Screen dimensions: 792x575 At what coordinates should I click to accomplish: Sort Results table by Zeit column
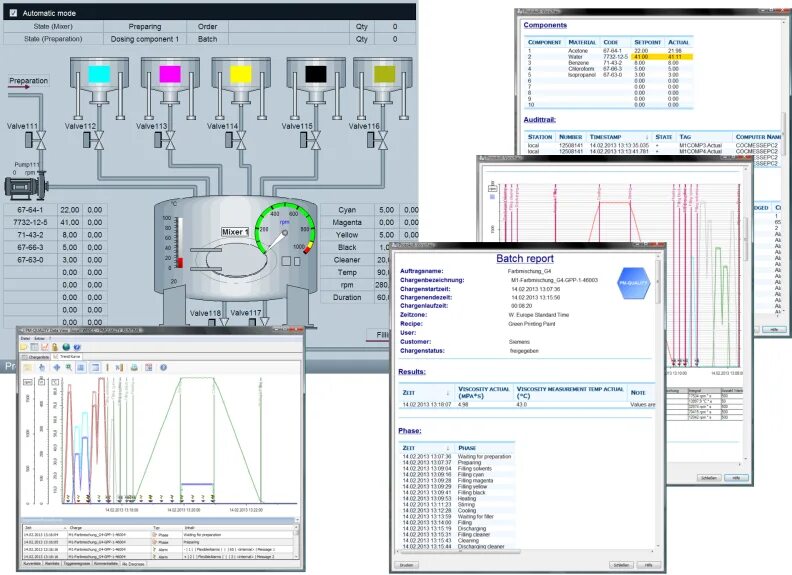(x=425, y=393)
